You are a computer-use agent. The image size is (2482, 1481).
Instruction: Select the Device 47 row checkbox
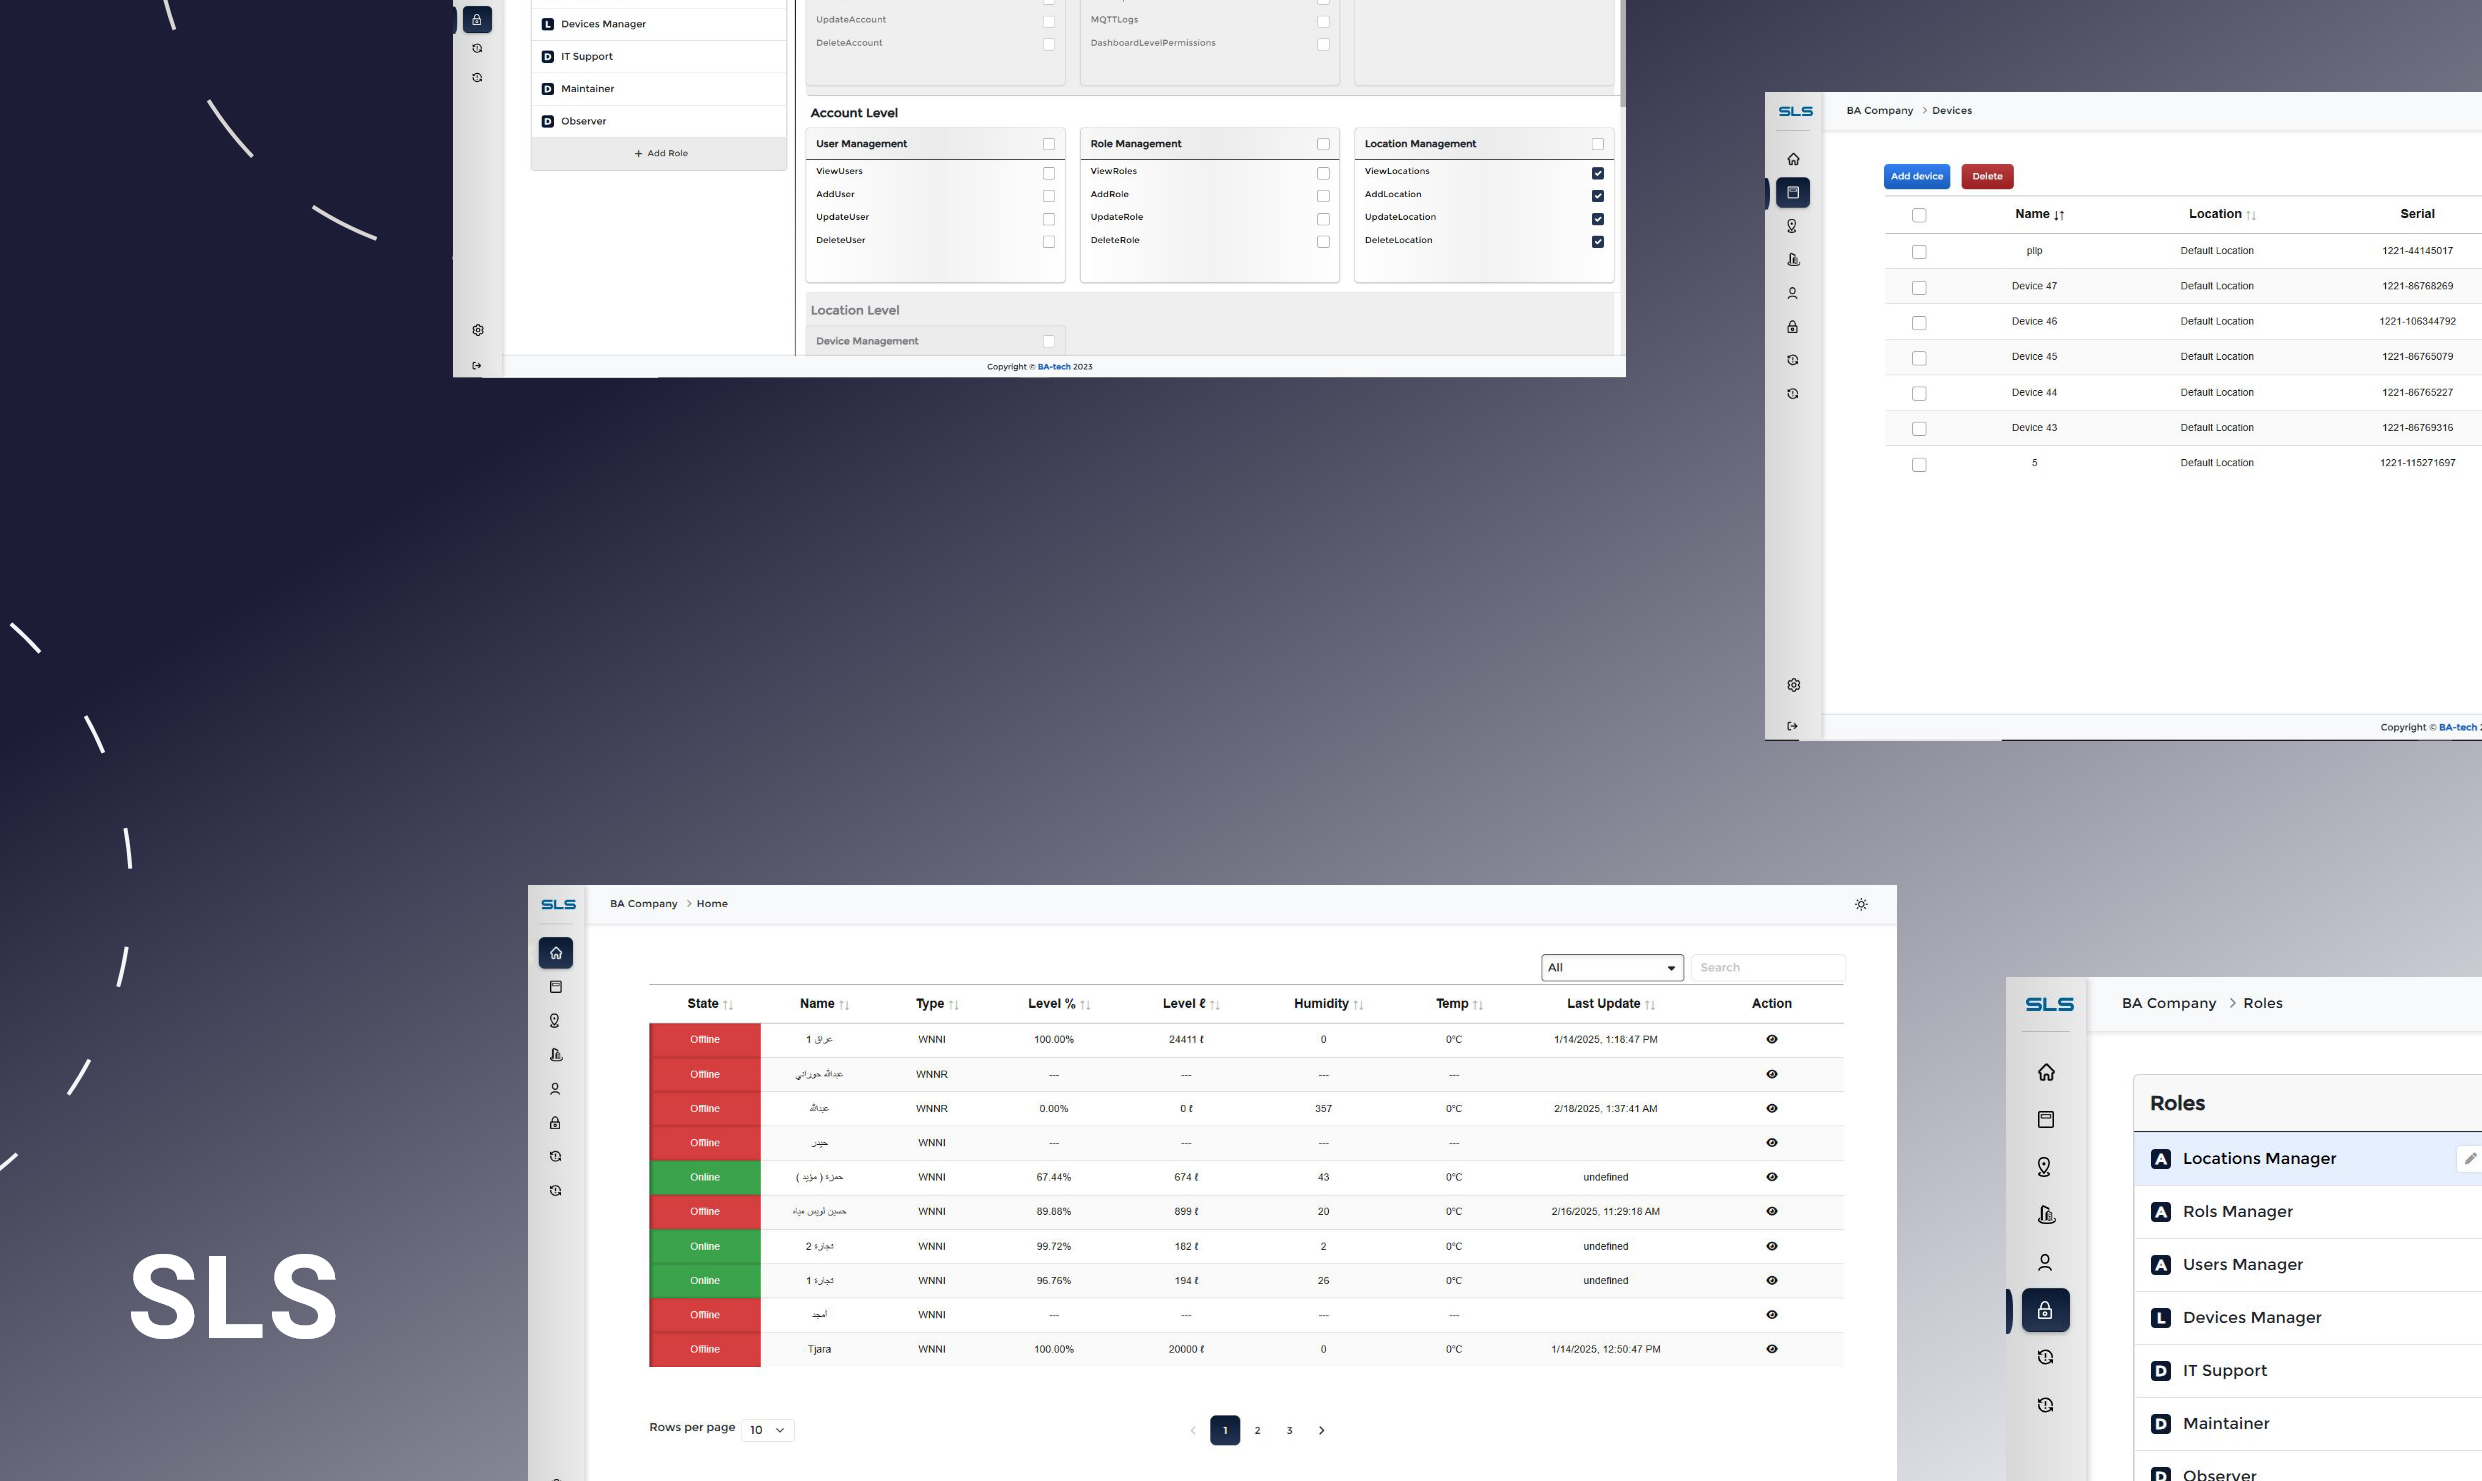(x=1918, y=288)
